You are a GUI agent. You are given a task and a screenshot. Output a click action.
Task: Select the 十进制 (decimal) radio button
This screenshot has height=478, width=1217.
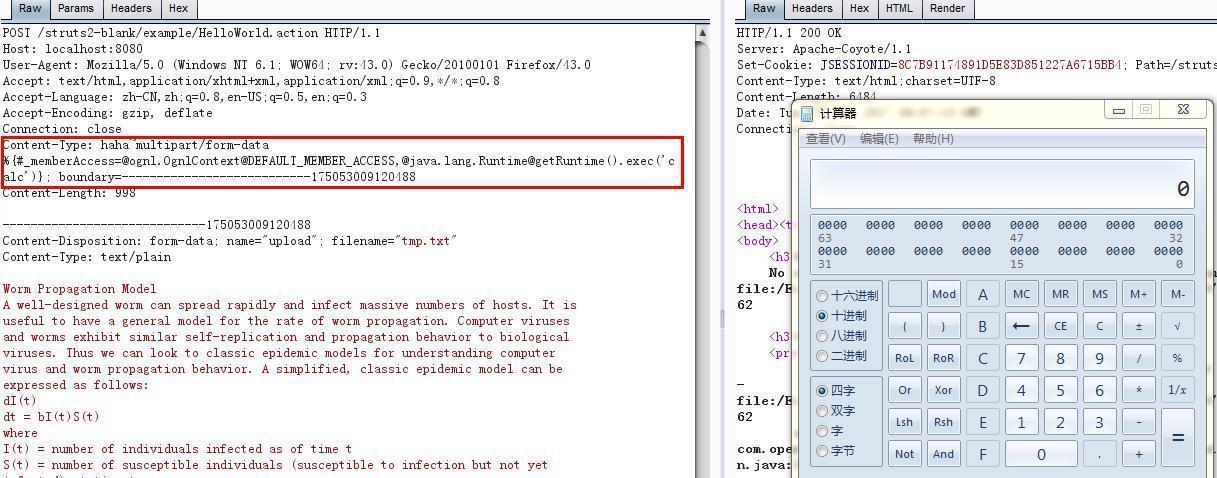823,316
